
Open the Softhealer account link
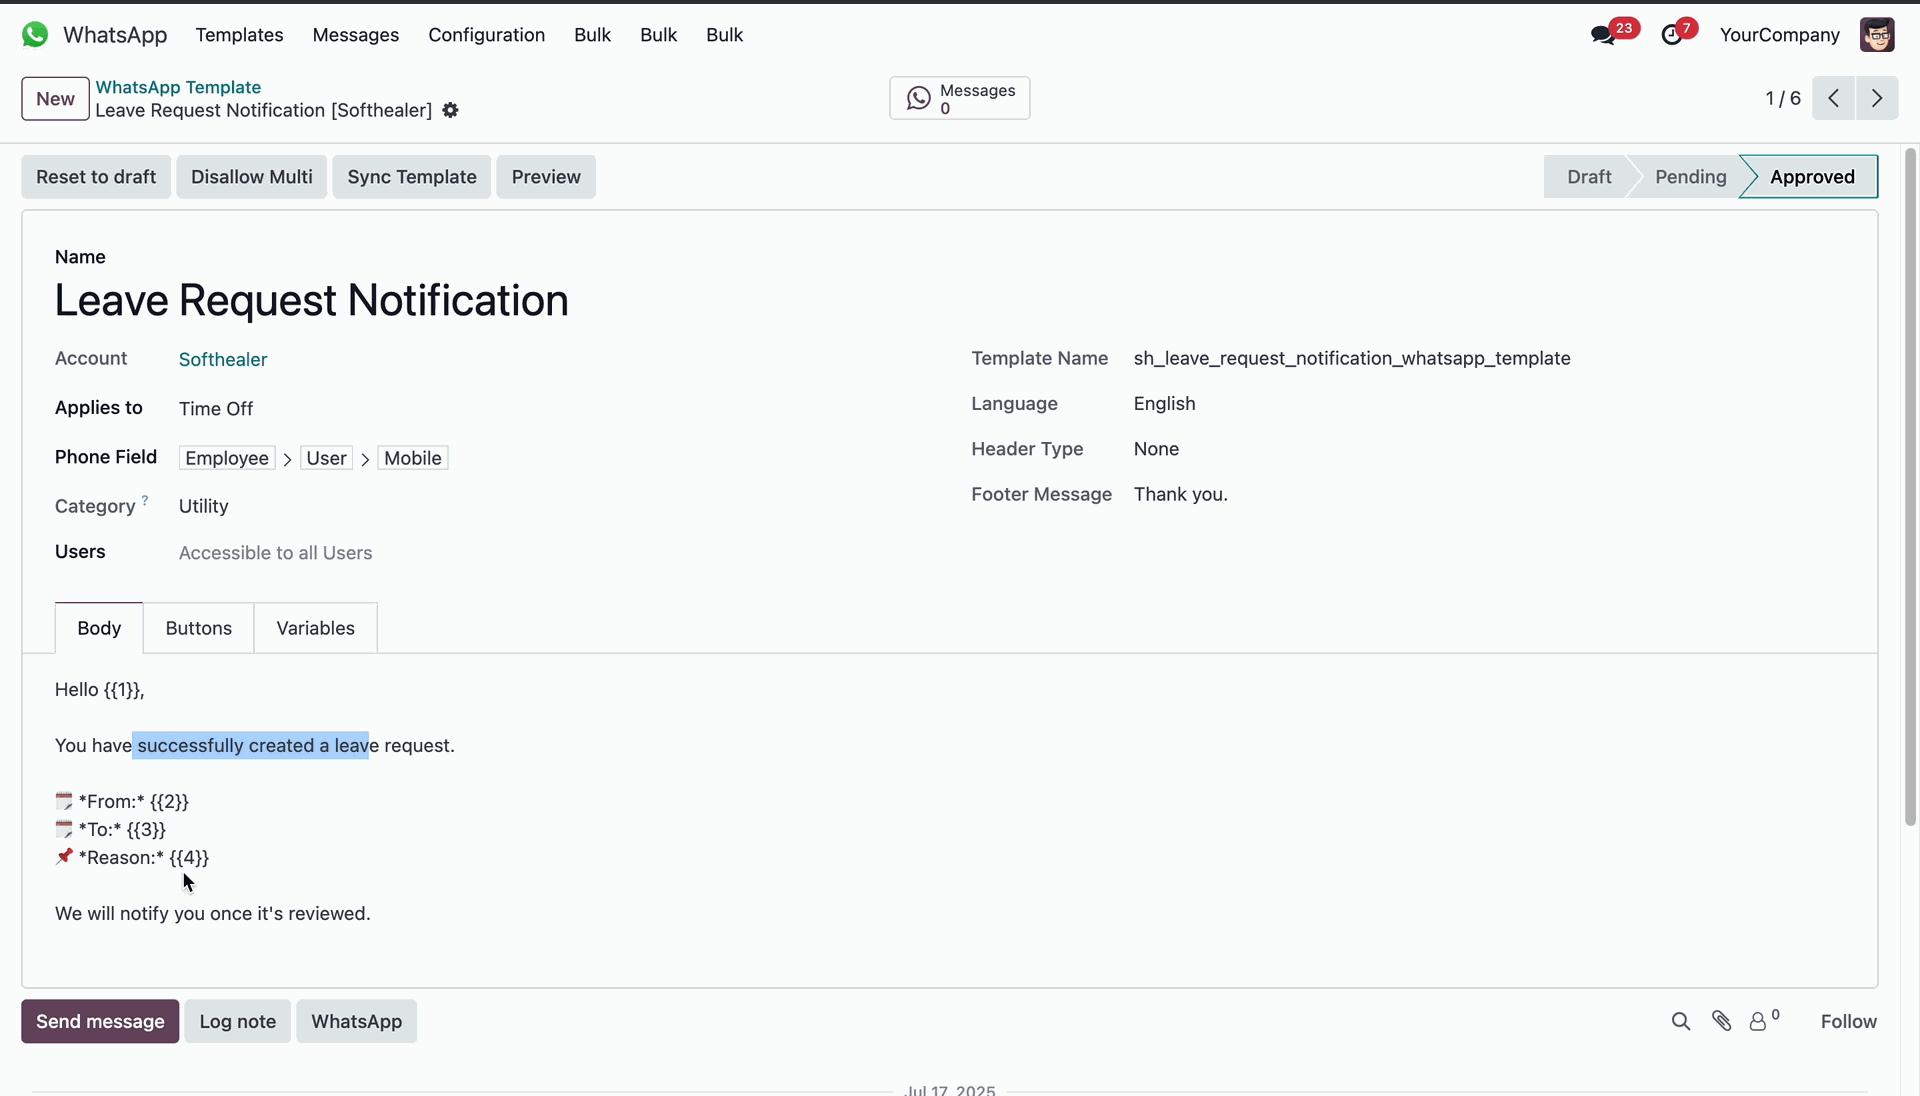coord(223,359)
